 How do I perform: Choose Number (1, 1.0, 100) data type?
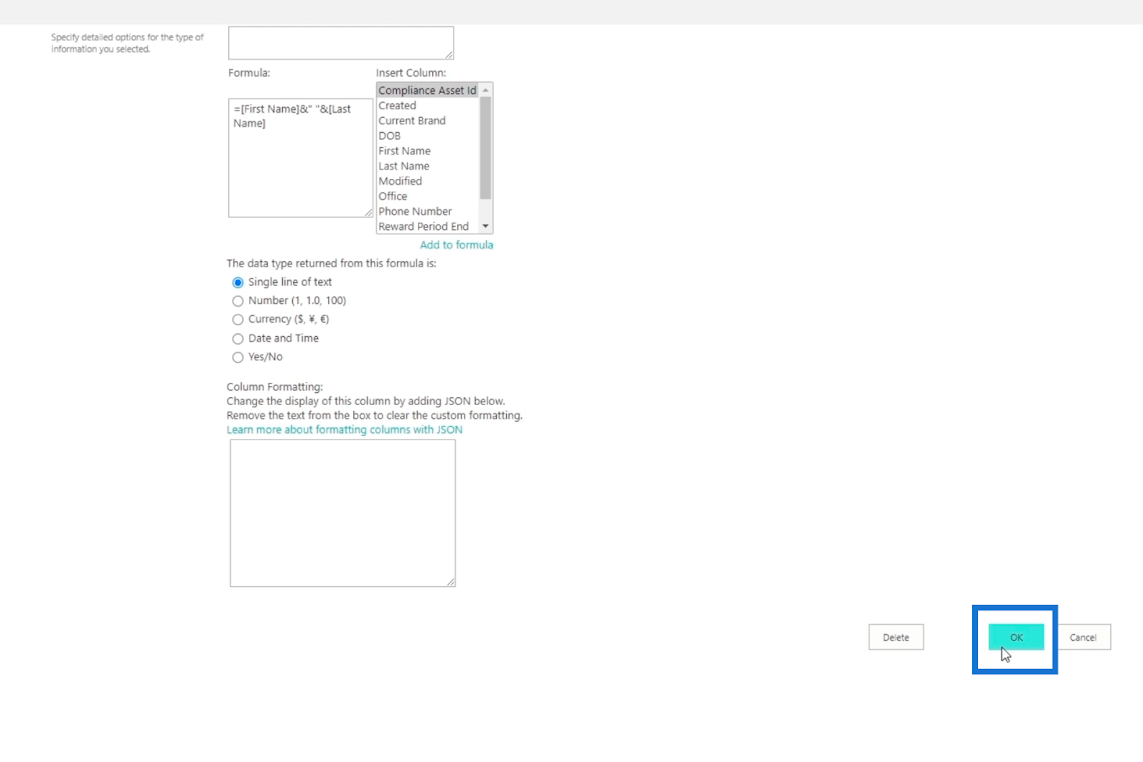(x=238, y=300)
